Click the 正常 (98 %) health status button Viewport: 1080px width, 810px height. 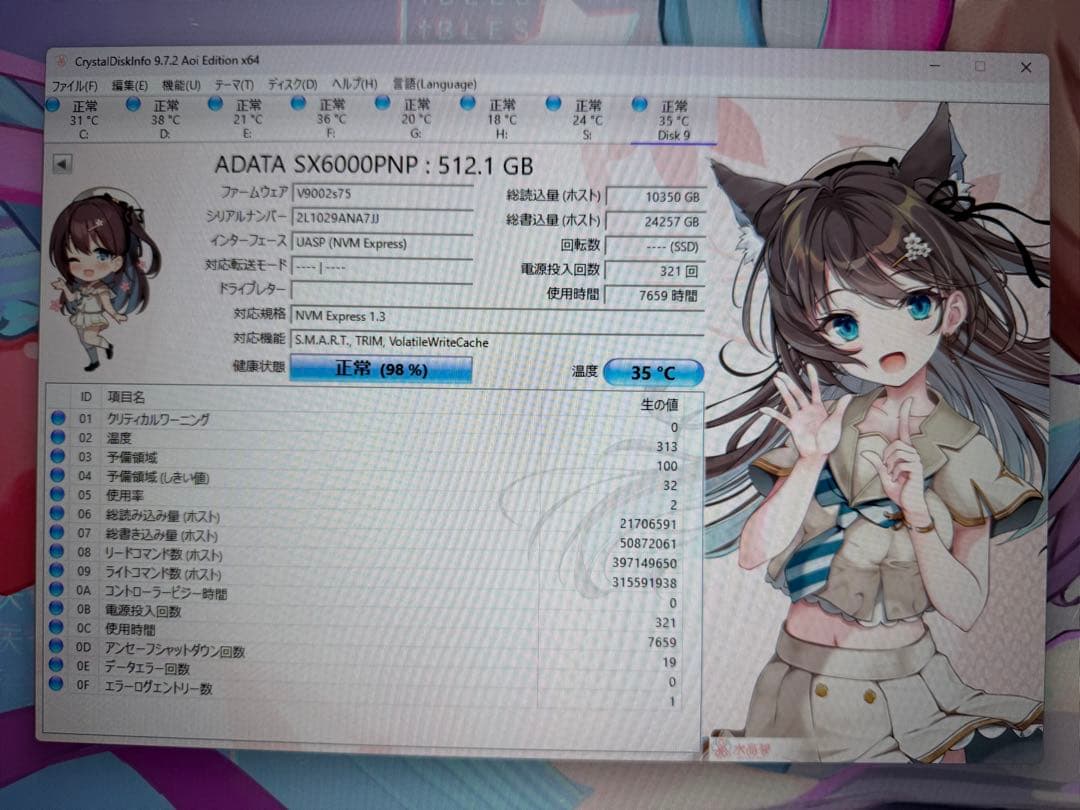[381, 369]
